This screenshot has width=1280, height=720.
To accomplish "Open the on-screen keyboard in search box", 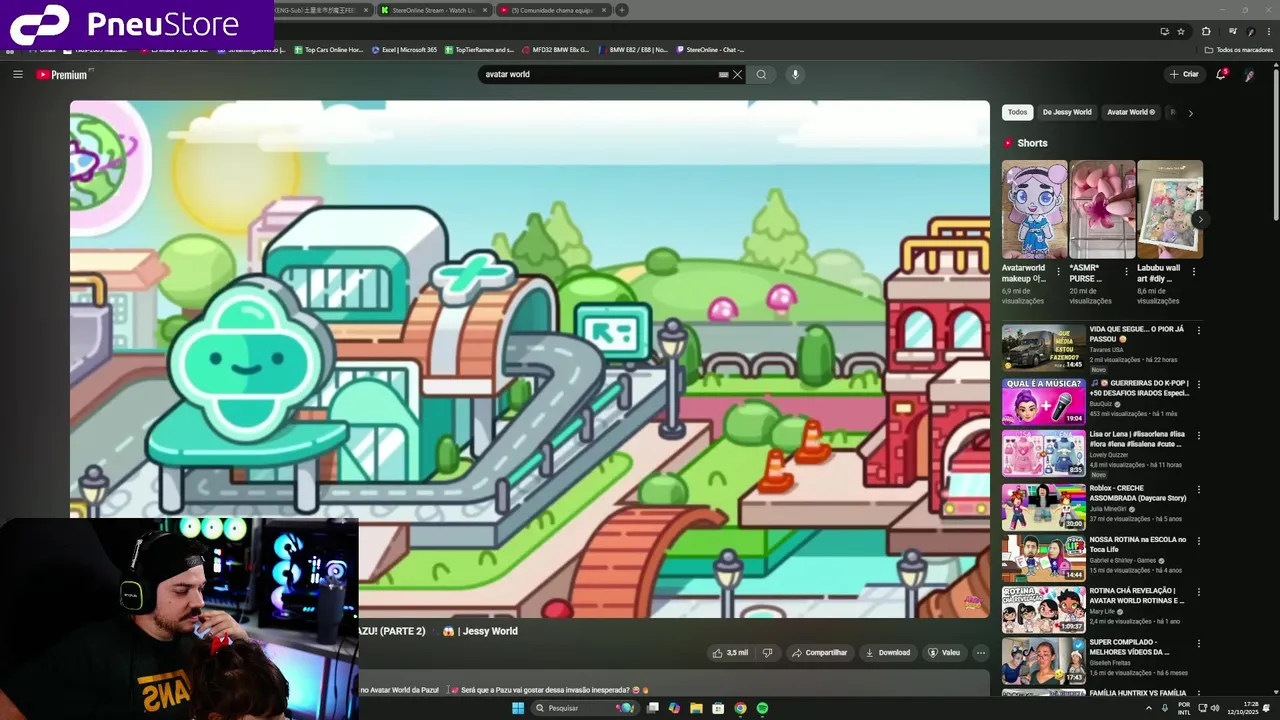I will click(x=723, y=74).
